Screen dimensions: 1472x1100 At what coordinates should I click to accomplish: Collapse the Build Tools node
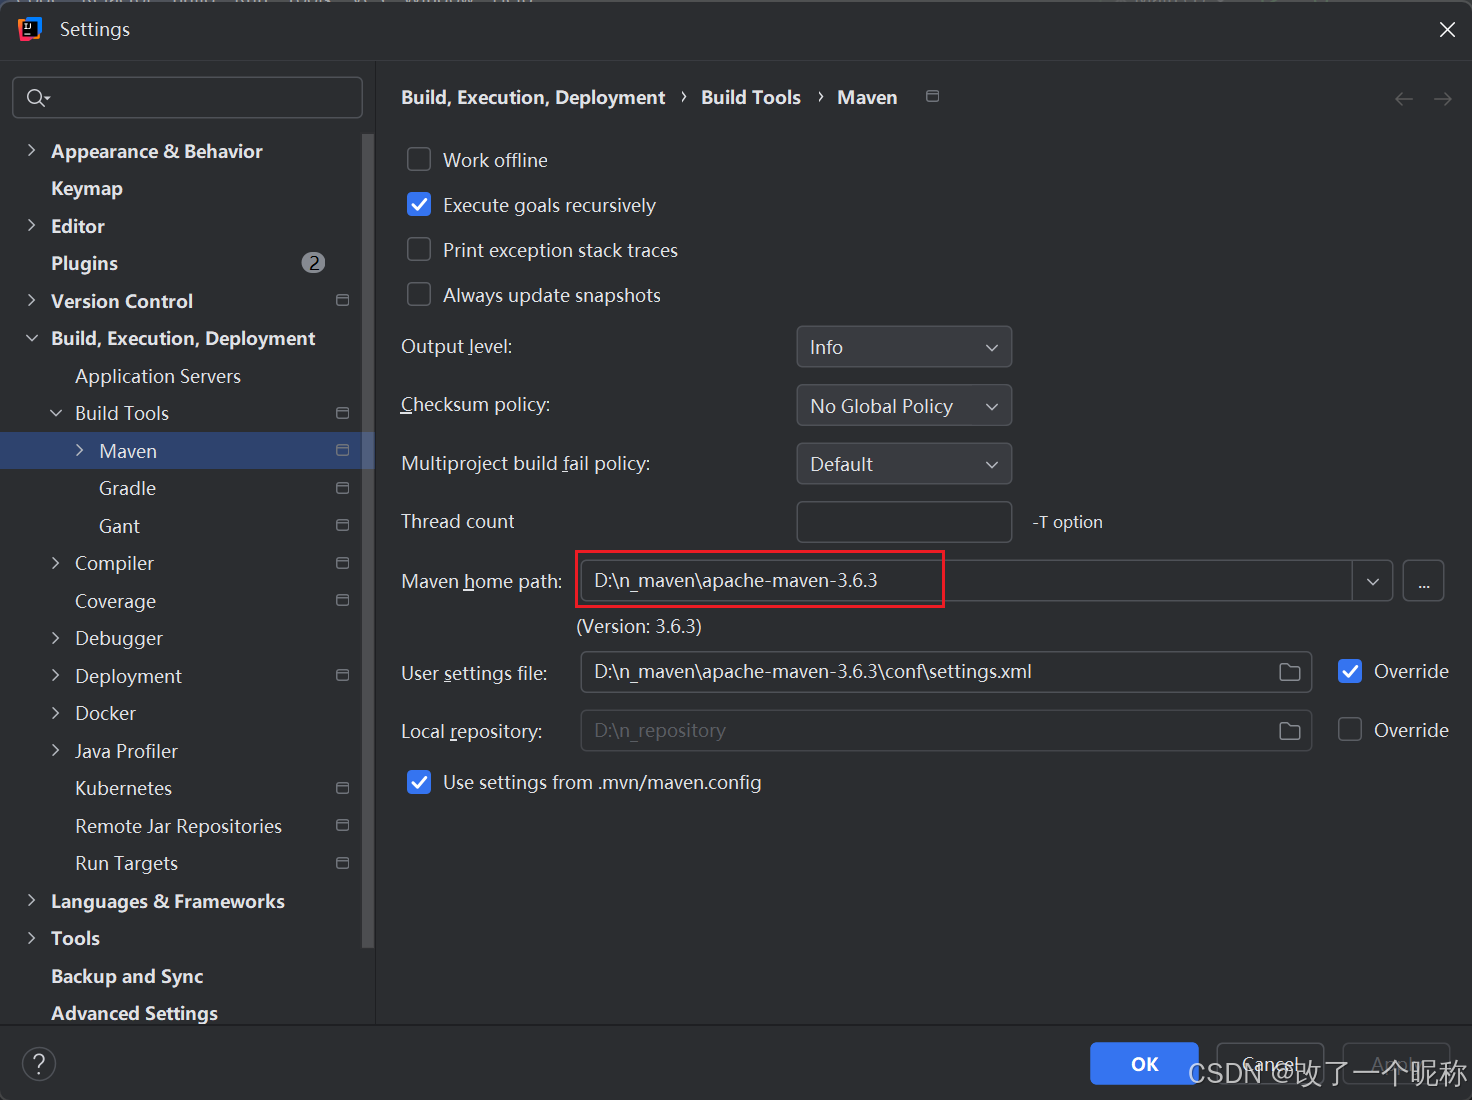[56, 413]
